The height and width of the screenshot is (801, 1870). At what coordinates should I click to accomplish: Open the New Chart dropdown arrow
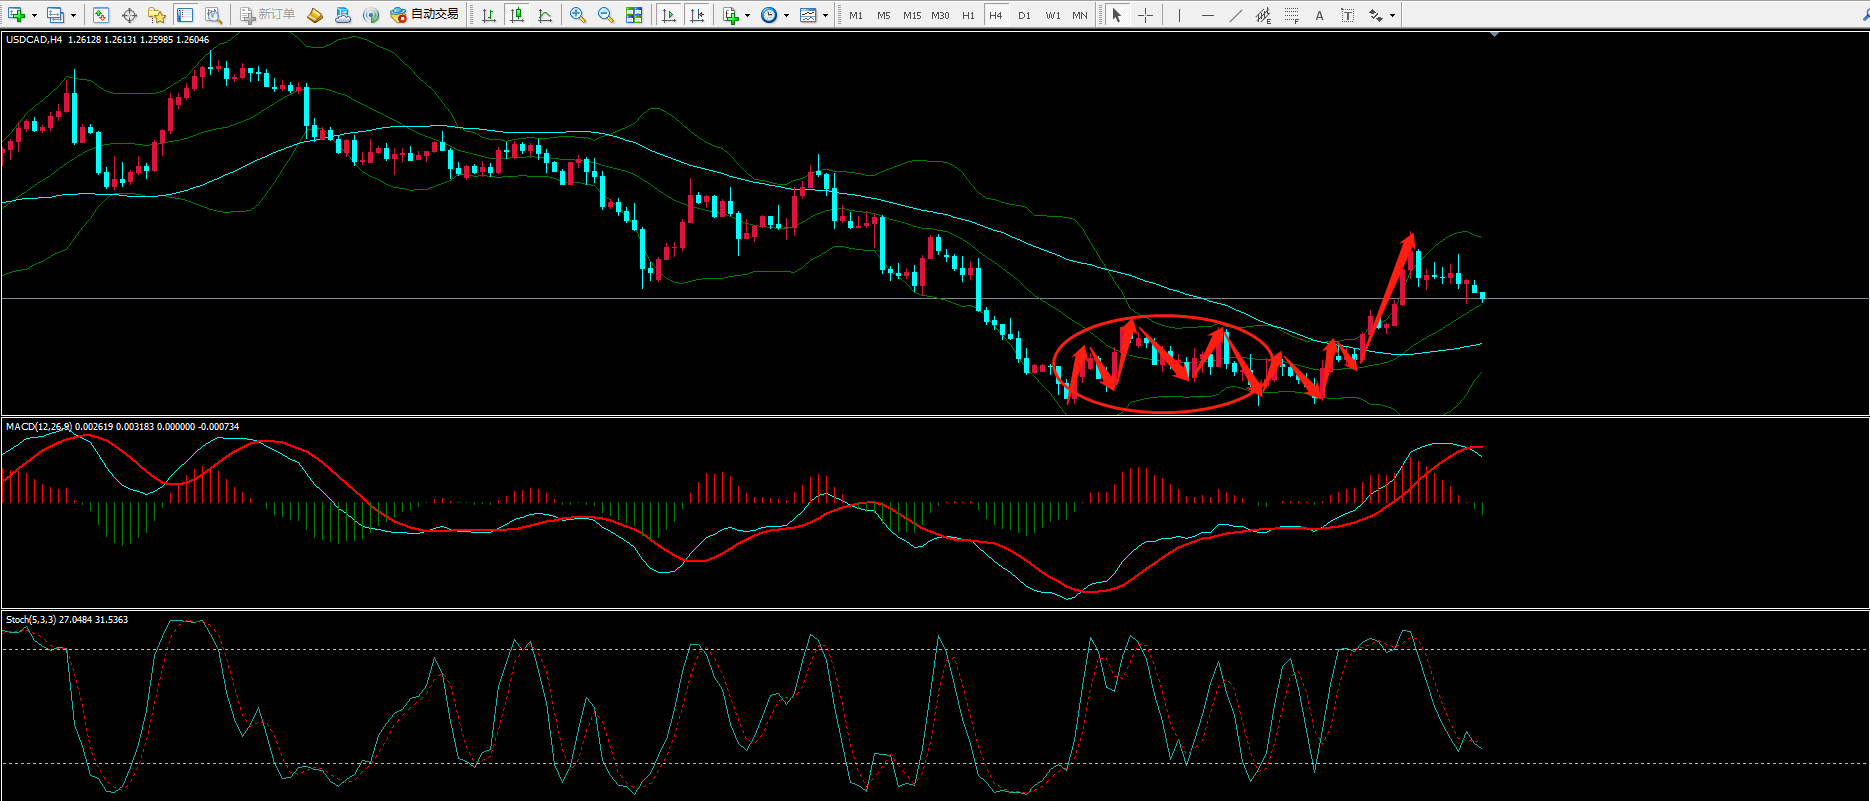click(x=34, y=15)
